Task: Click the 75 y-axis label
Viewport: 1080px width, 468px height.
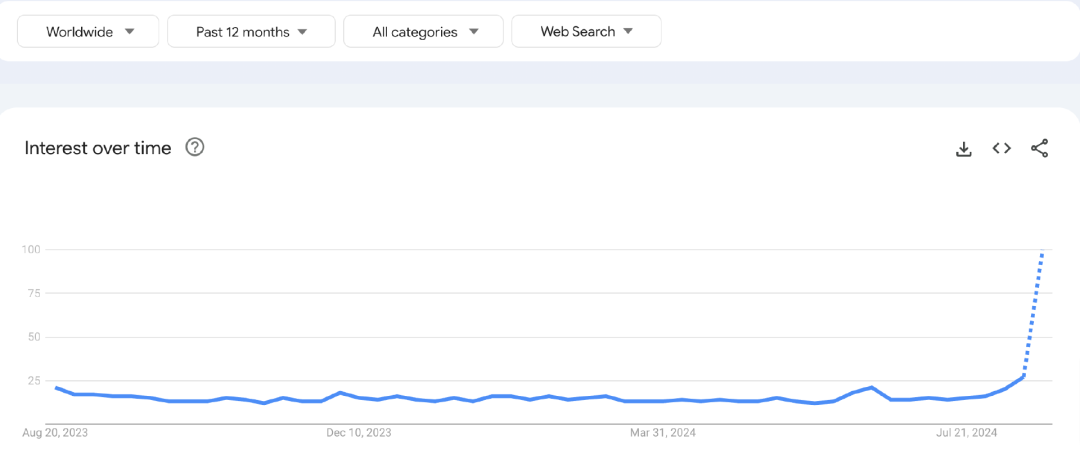Action: pyautogui.click(x=33, y=293)
